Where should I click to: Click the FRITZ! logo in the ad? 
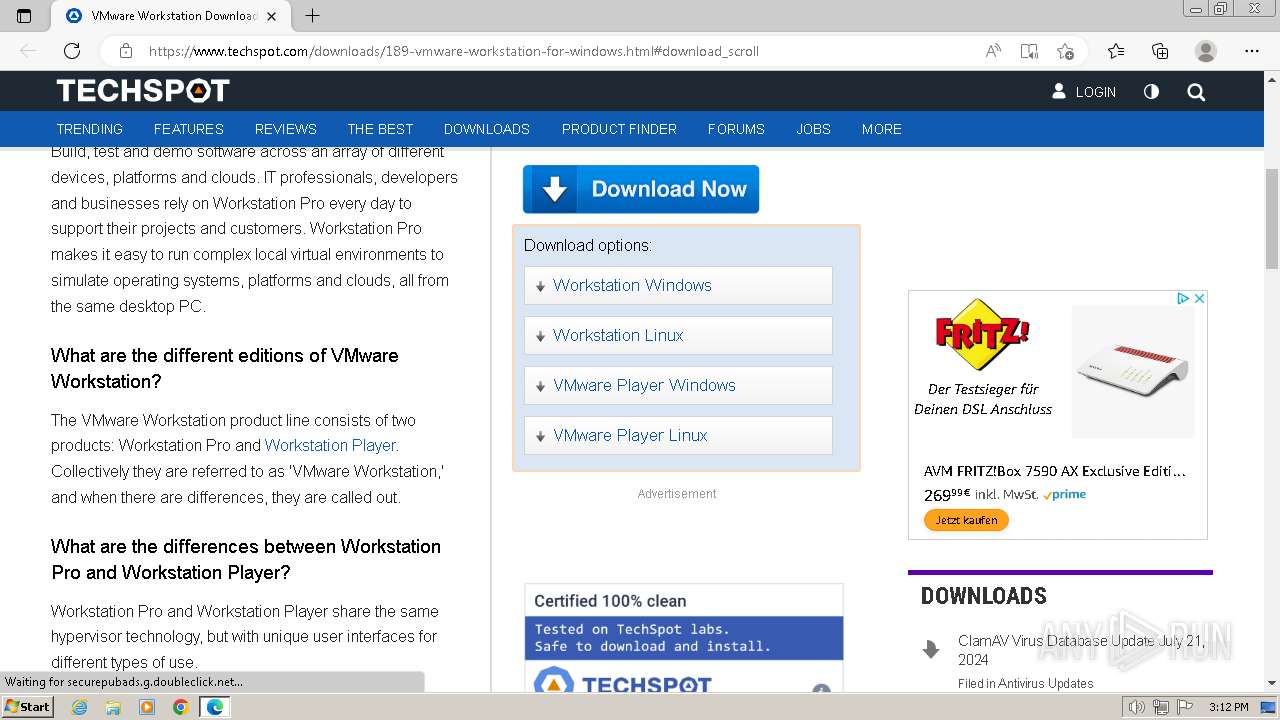tap(982, 333)
